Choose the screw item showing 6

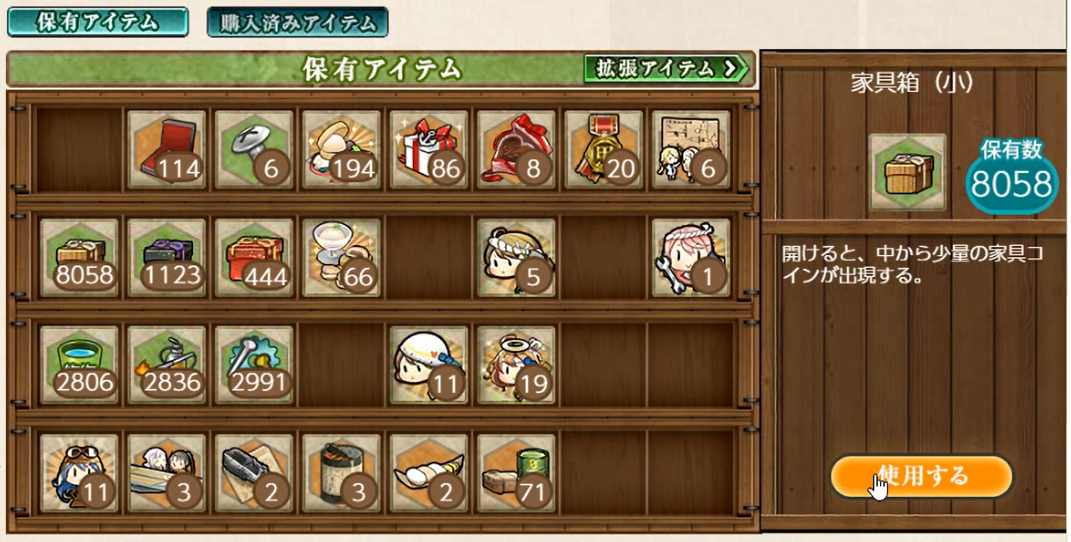tap(254, 149)
